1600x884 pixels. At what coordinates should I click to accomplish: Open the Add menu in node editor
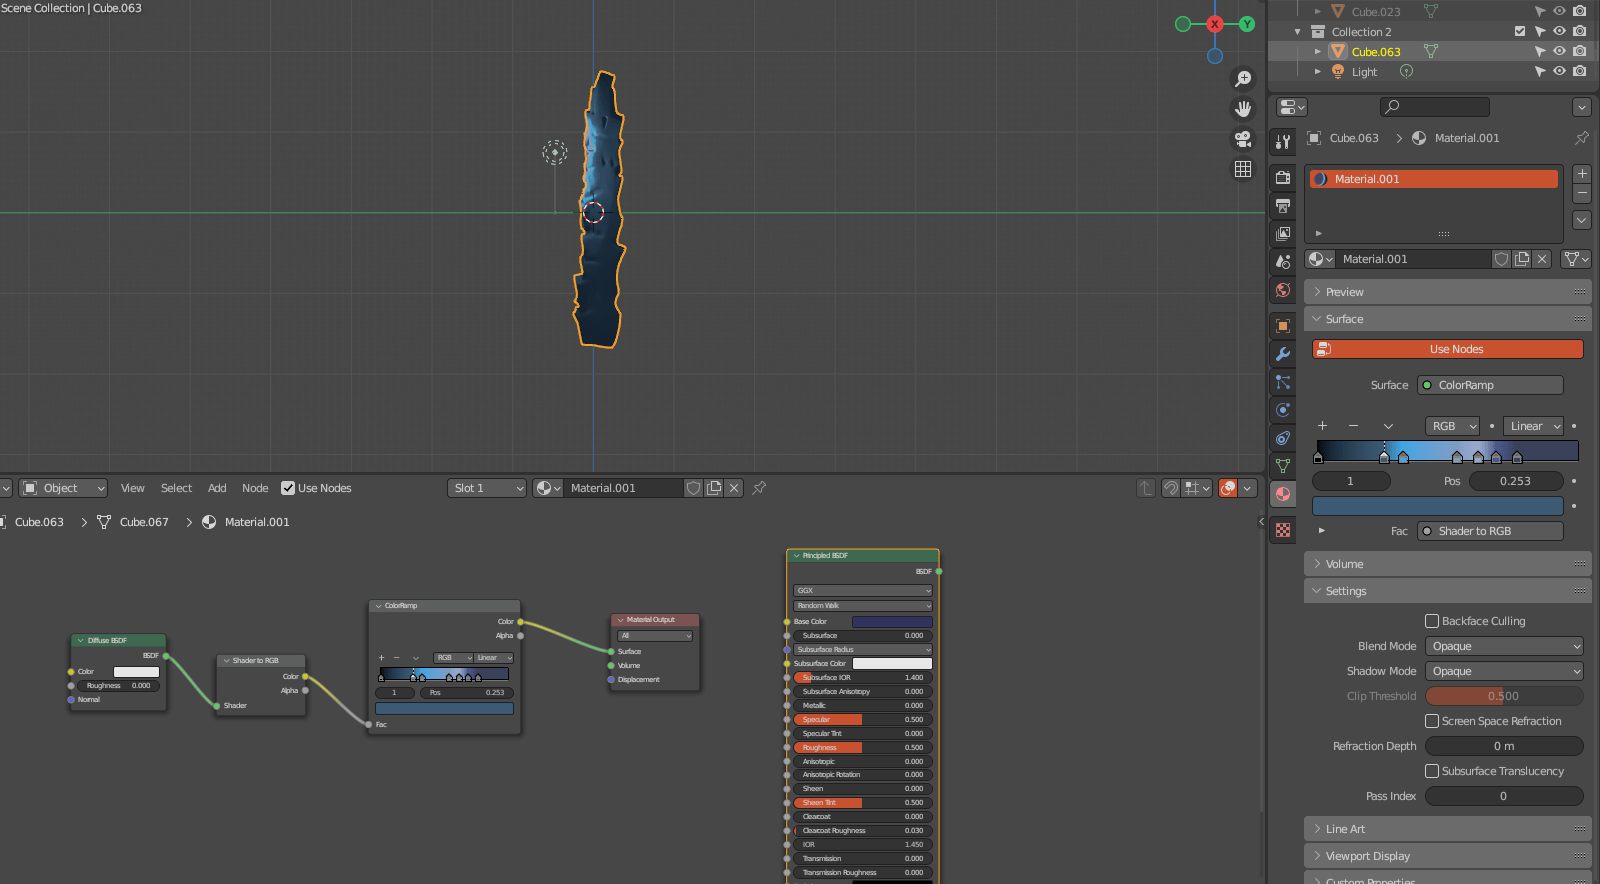(x=217, y=488)
